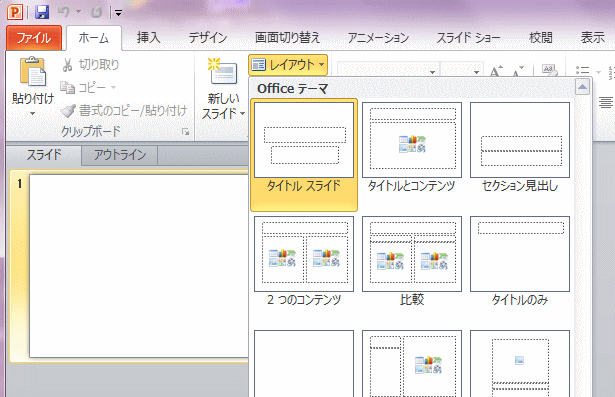Select slide 1 thumbnail

(138, 266)
